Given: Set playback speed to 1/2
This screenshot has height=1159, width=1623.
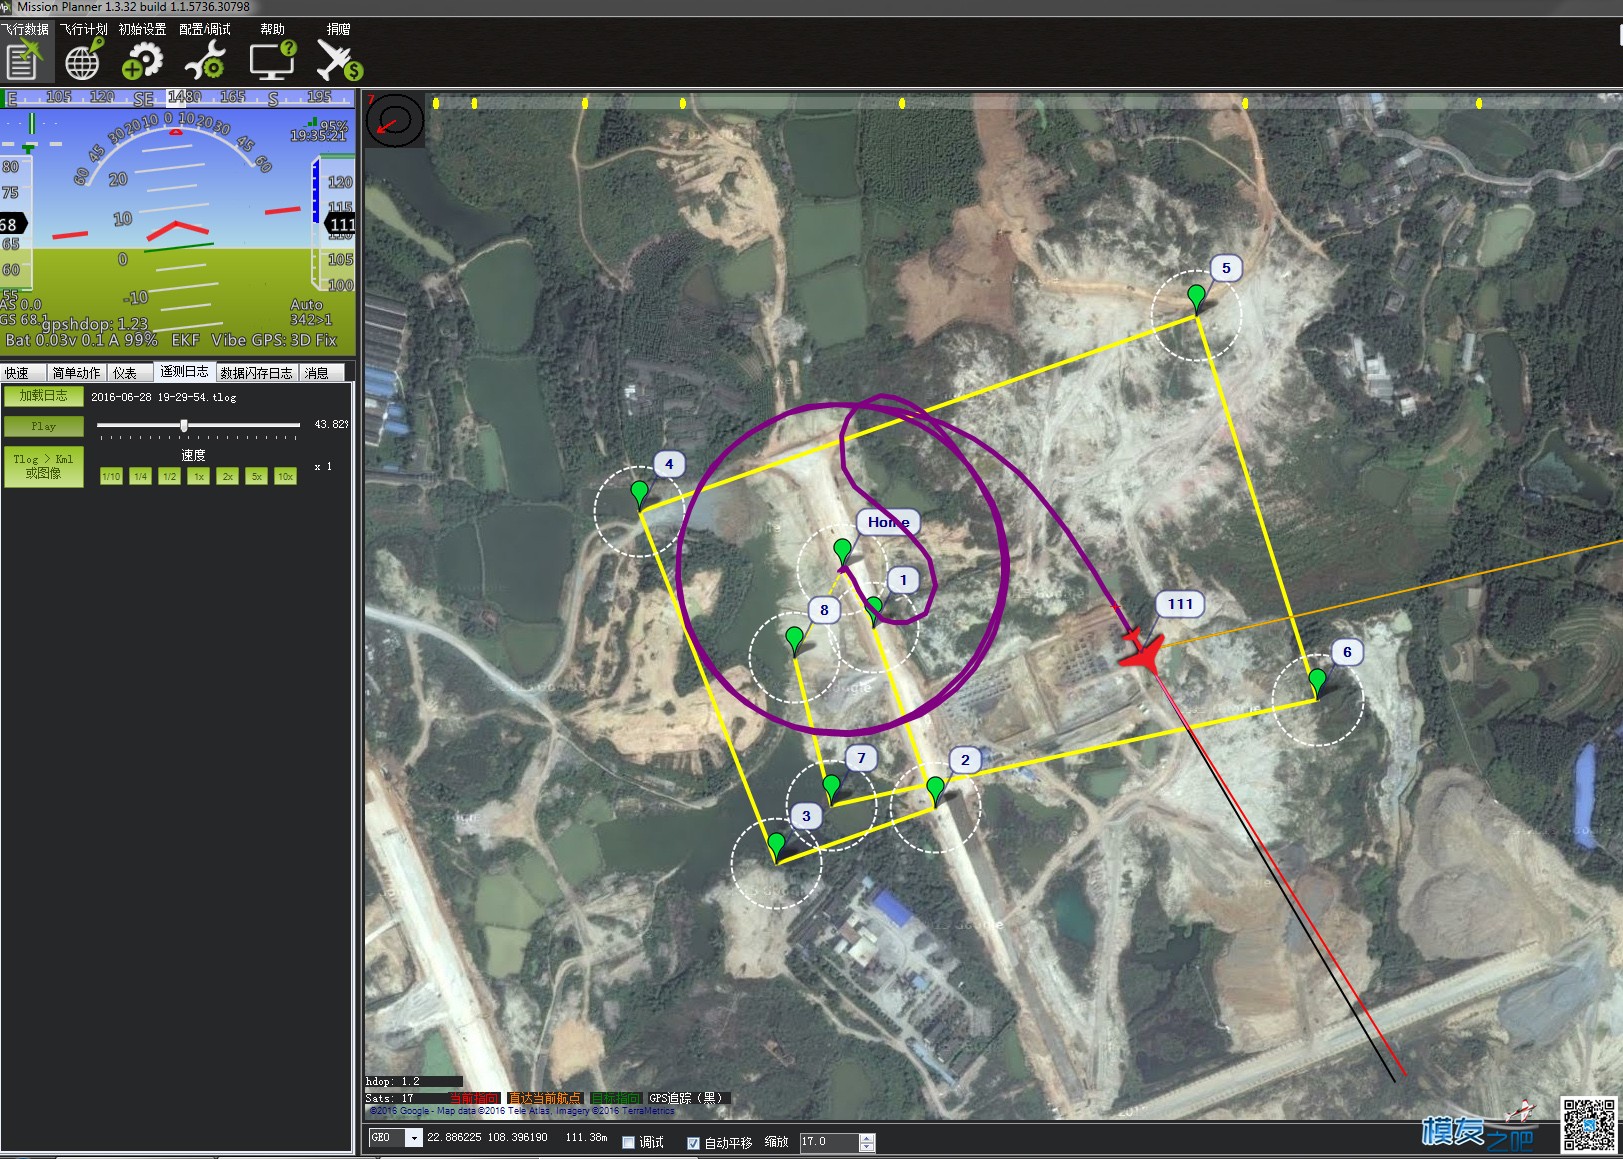Looking at the screenshot, I should [169, 476].
